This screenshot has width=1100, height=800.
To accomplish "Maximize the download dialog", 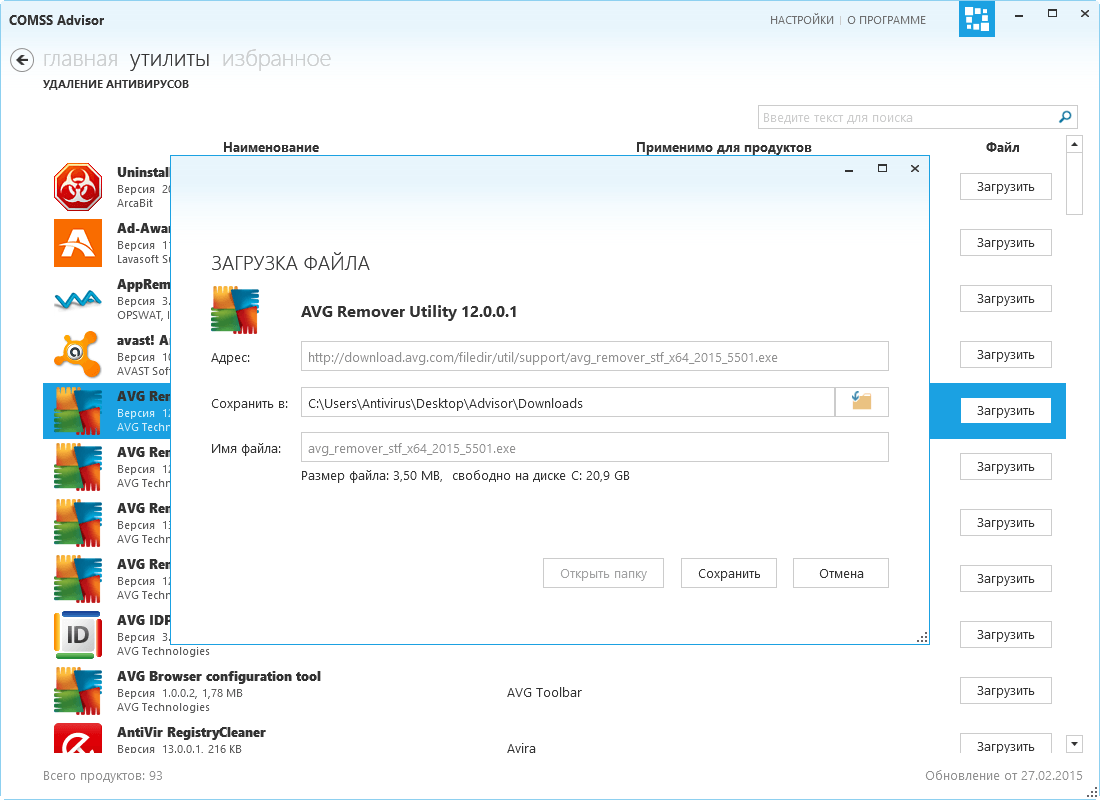I will point(883,168).
